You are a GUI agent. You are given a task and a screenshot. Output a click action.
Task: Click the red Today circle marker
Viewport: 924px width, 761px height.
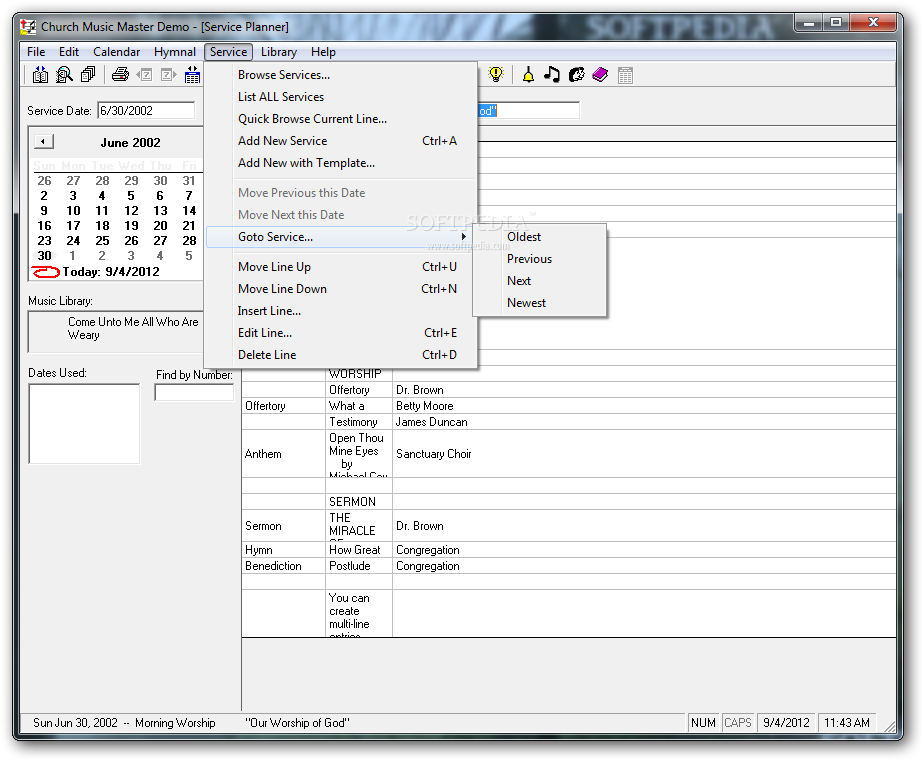click(45, 272)
